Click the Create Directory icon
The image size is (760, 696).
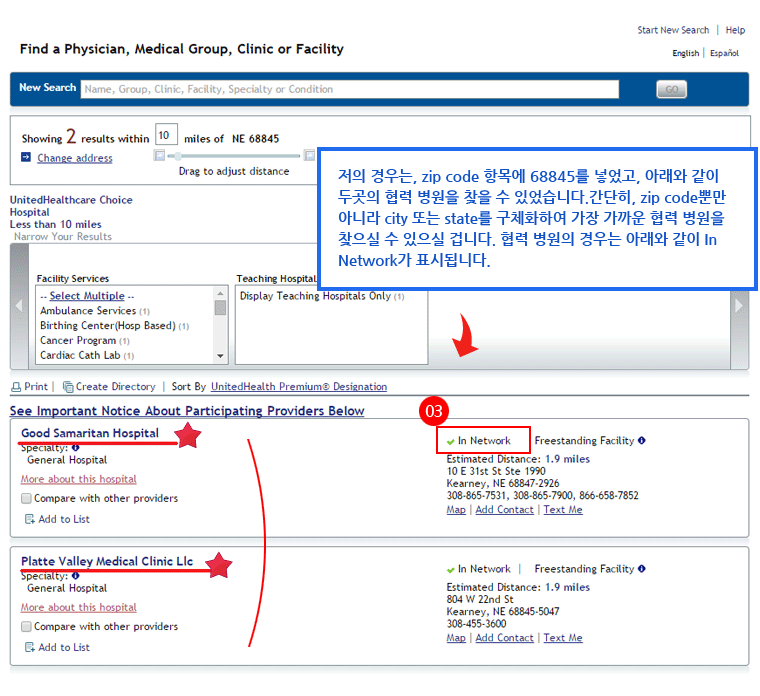click(x=68, y=387)
